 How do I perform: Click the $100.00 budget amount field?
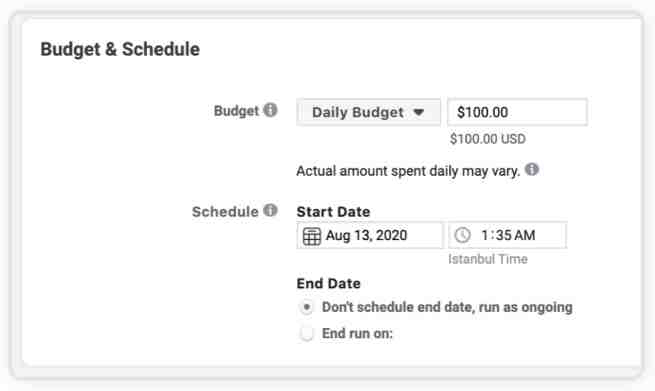[517, 112]
